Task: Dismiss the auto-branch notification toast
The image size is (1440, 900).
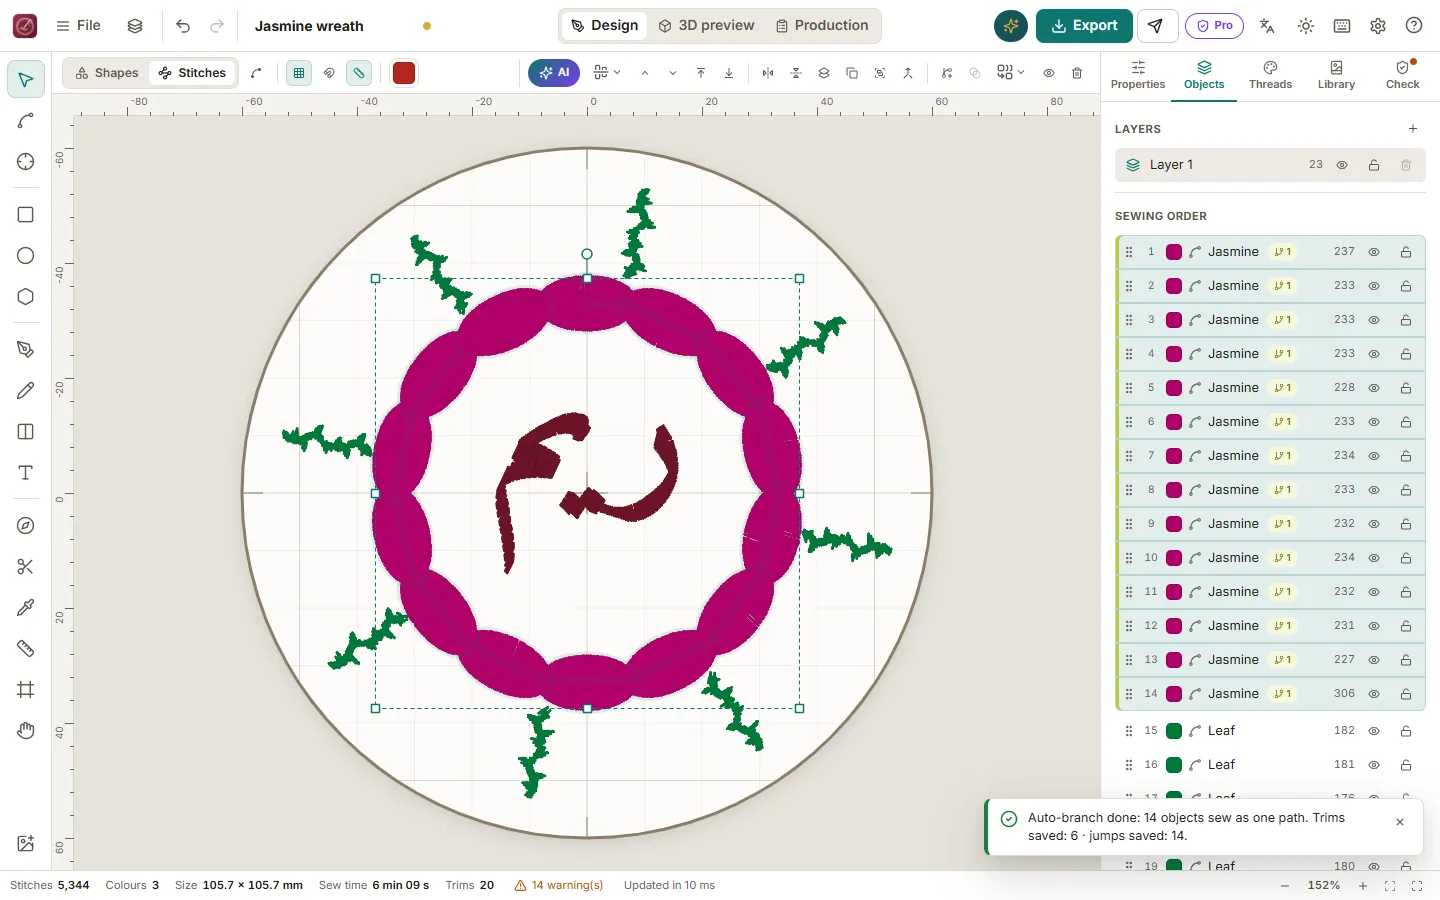Action: [1400, 822]
